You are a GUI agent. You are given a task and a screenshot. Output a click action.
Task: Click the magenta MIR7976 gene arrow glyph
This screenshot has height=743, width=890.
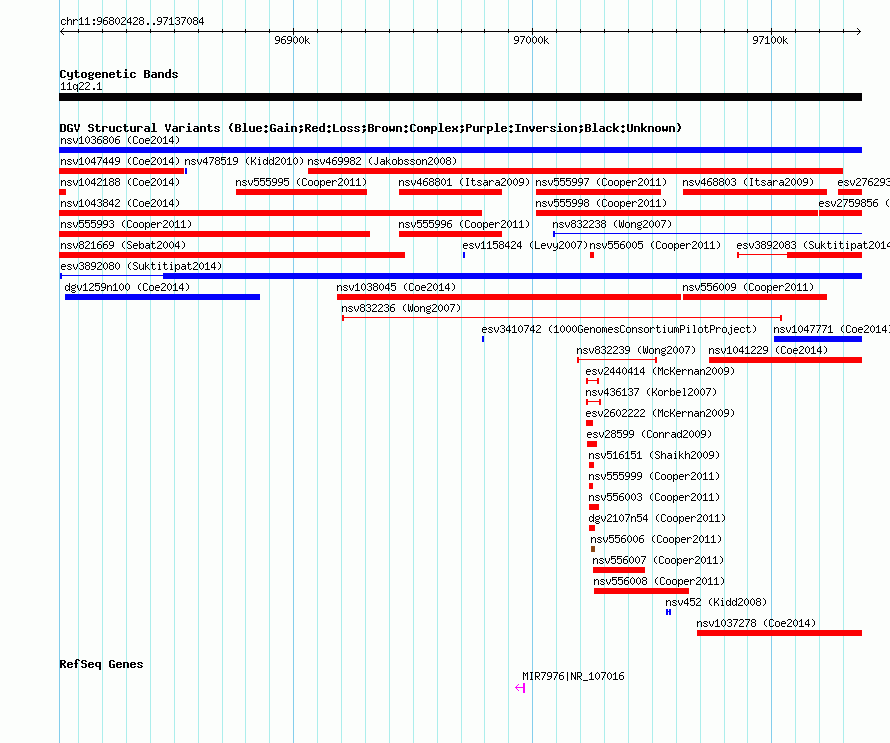(x=520, y=688)
